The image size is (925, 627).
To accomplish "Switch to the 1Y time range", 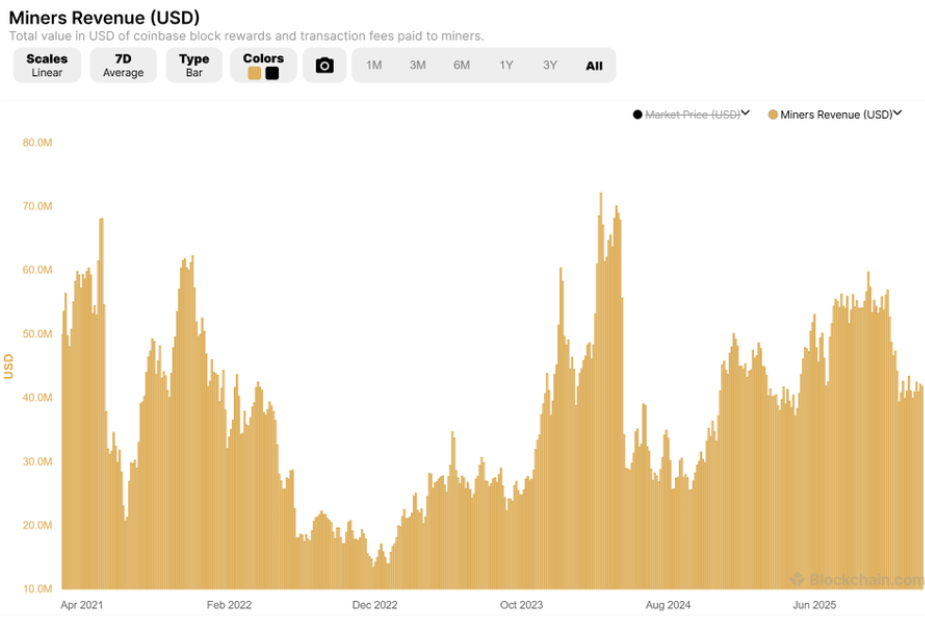I will coord(506,64).
